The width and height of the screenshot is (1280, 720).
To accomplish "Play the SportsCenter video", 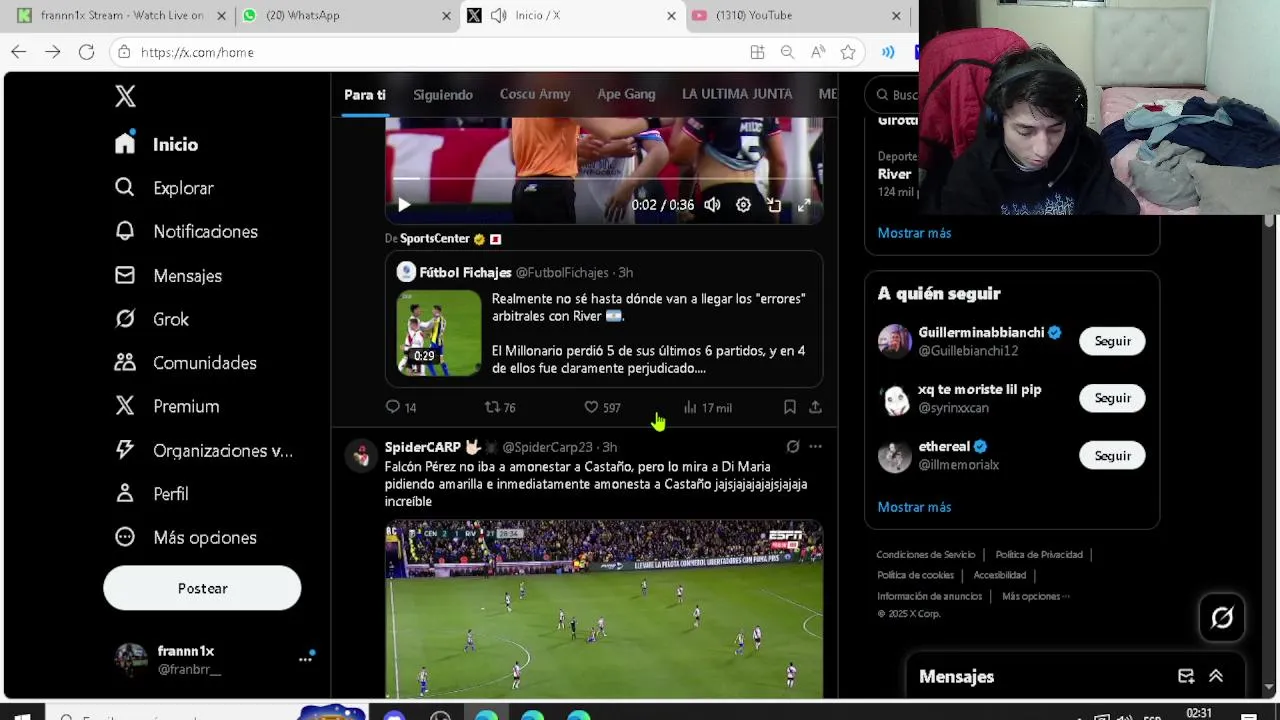I will [404, 205].
